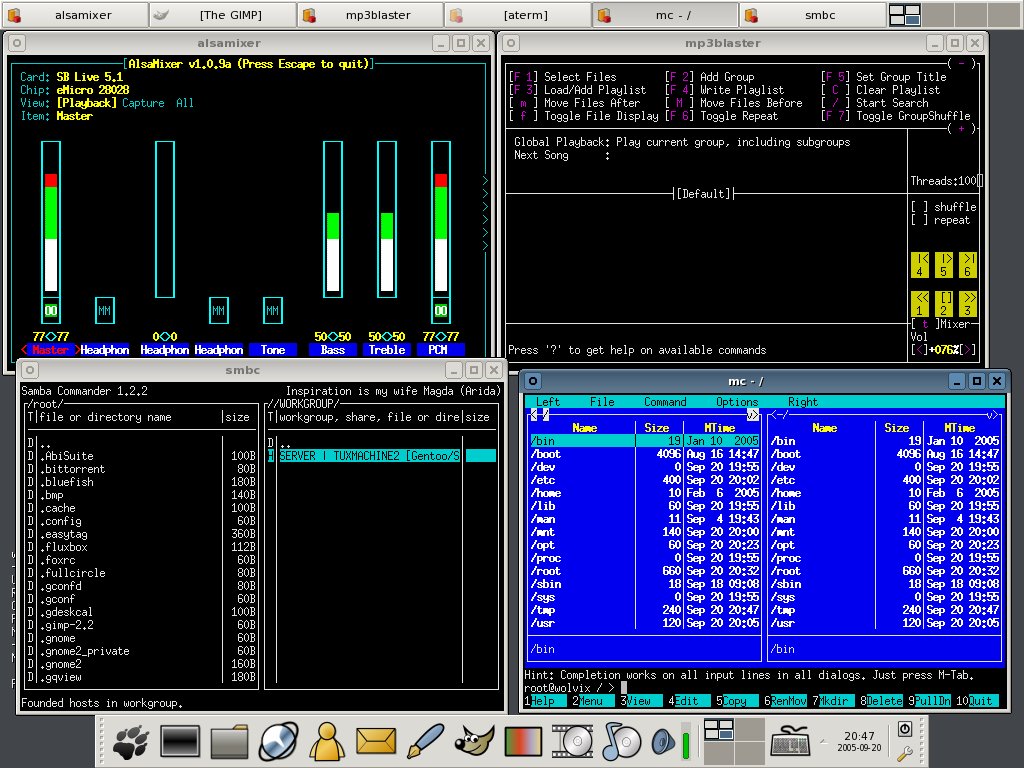
Task: Toggle the Tone channel MM mute box in alsamixer
Action: pyautogui.click(x=272, y=311)
